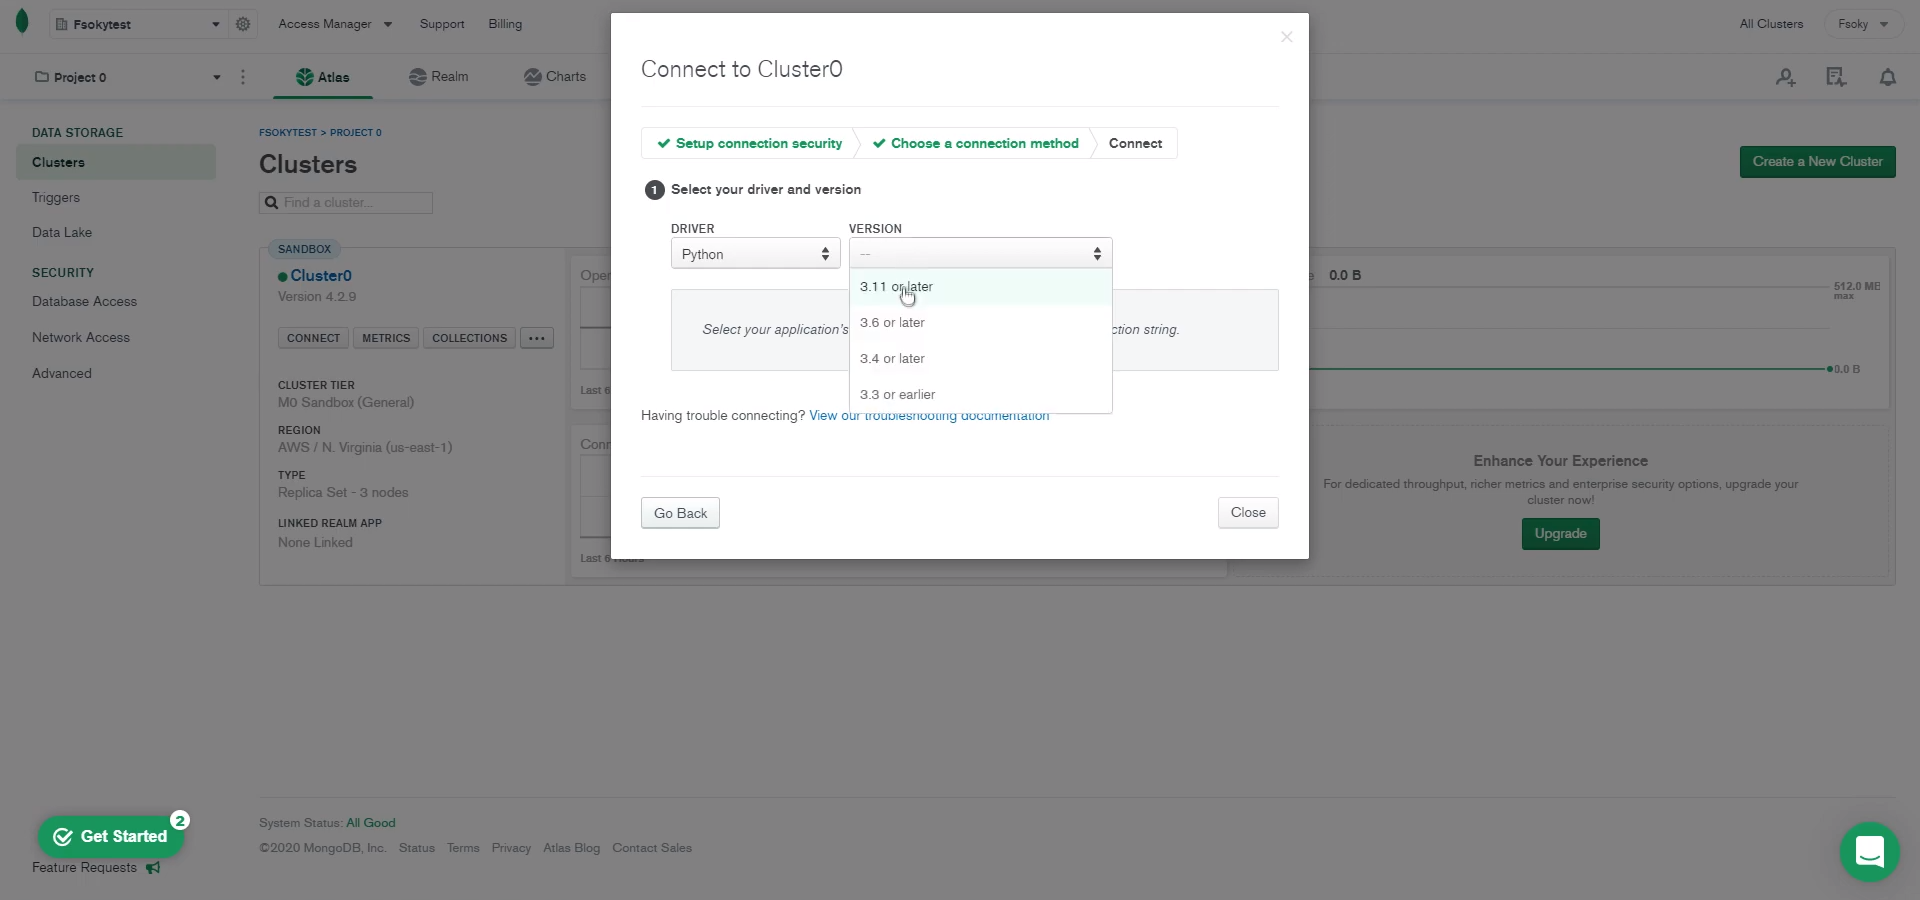The width and height of the screenshot is (1920, 900).
Task: Open the Contact Sales footer link
Action: click(x=652, y=848)
